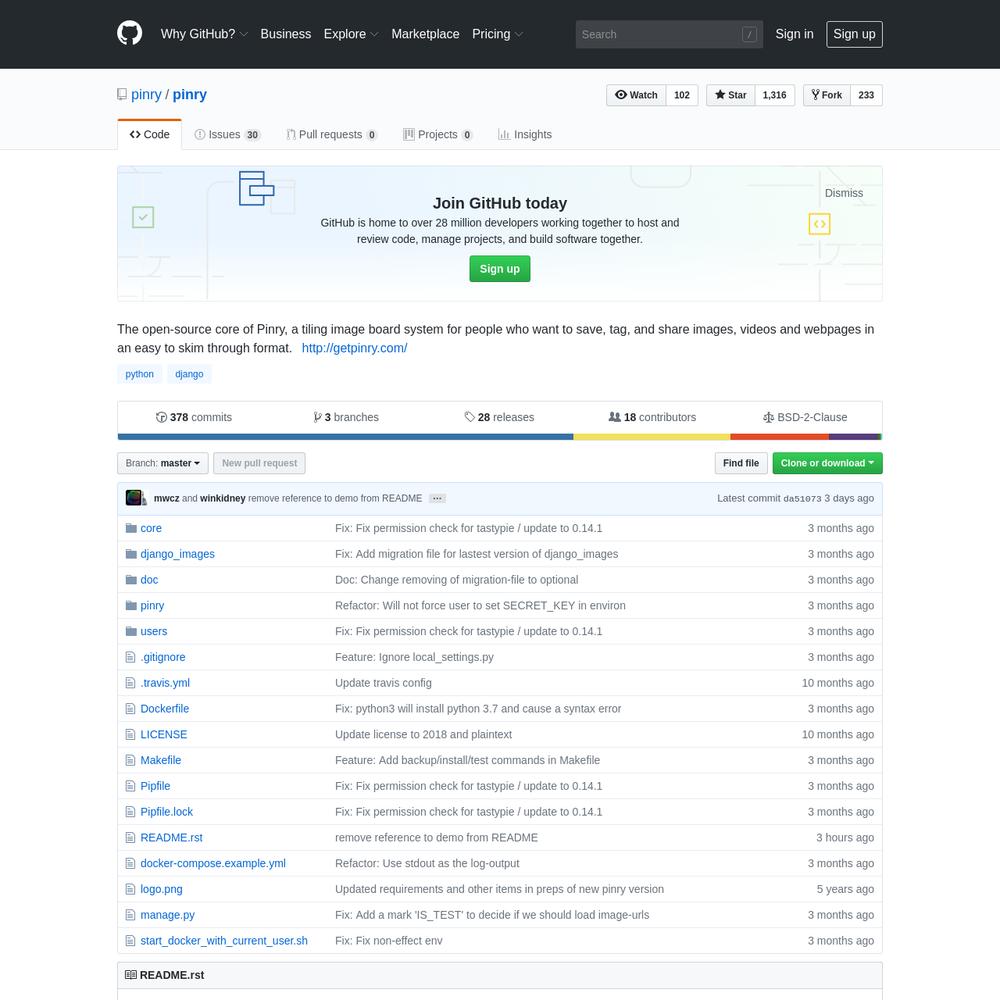
Task: Click the commits history icon
Action: click(x=161, y=417)
